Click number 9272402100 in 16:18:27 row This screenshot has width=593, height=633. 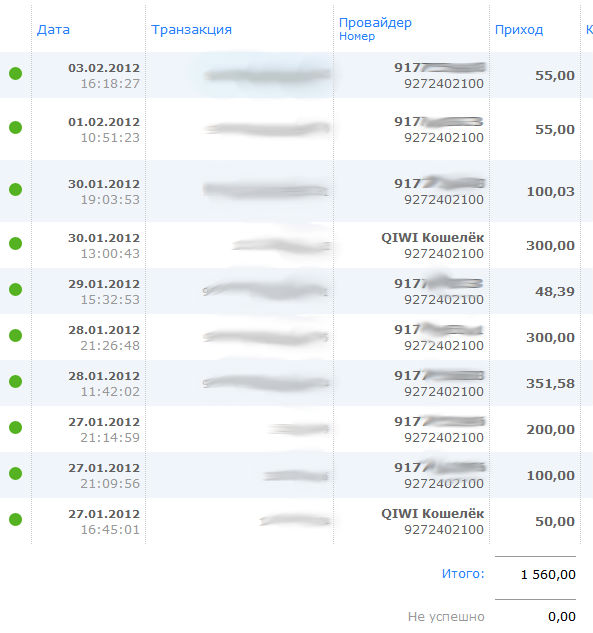[444, 84]
